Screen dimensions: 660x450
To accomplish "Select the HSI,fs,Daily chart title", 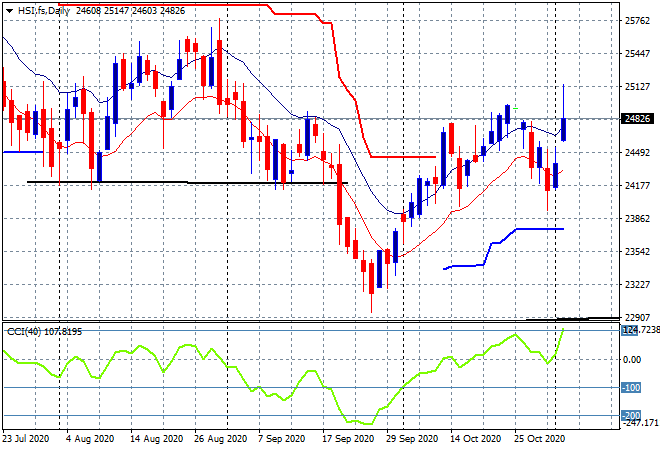I will 44,11.
